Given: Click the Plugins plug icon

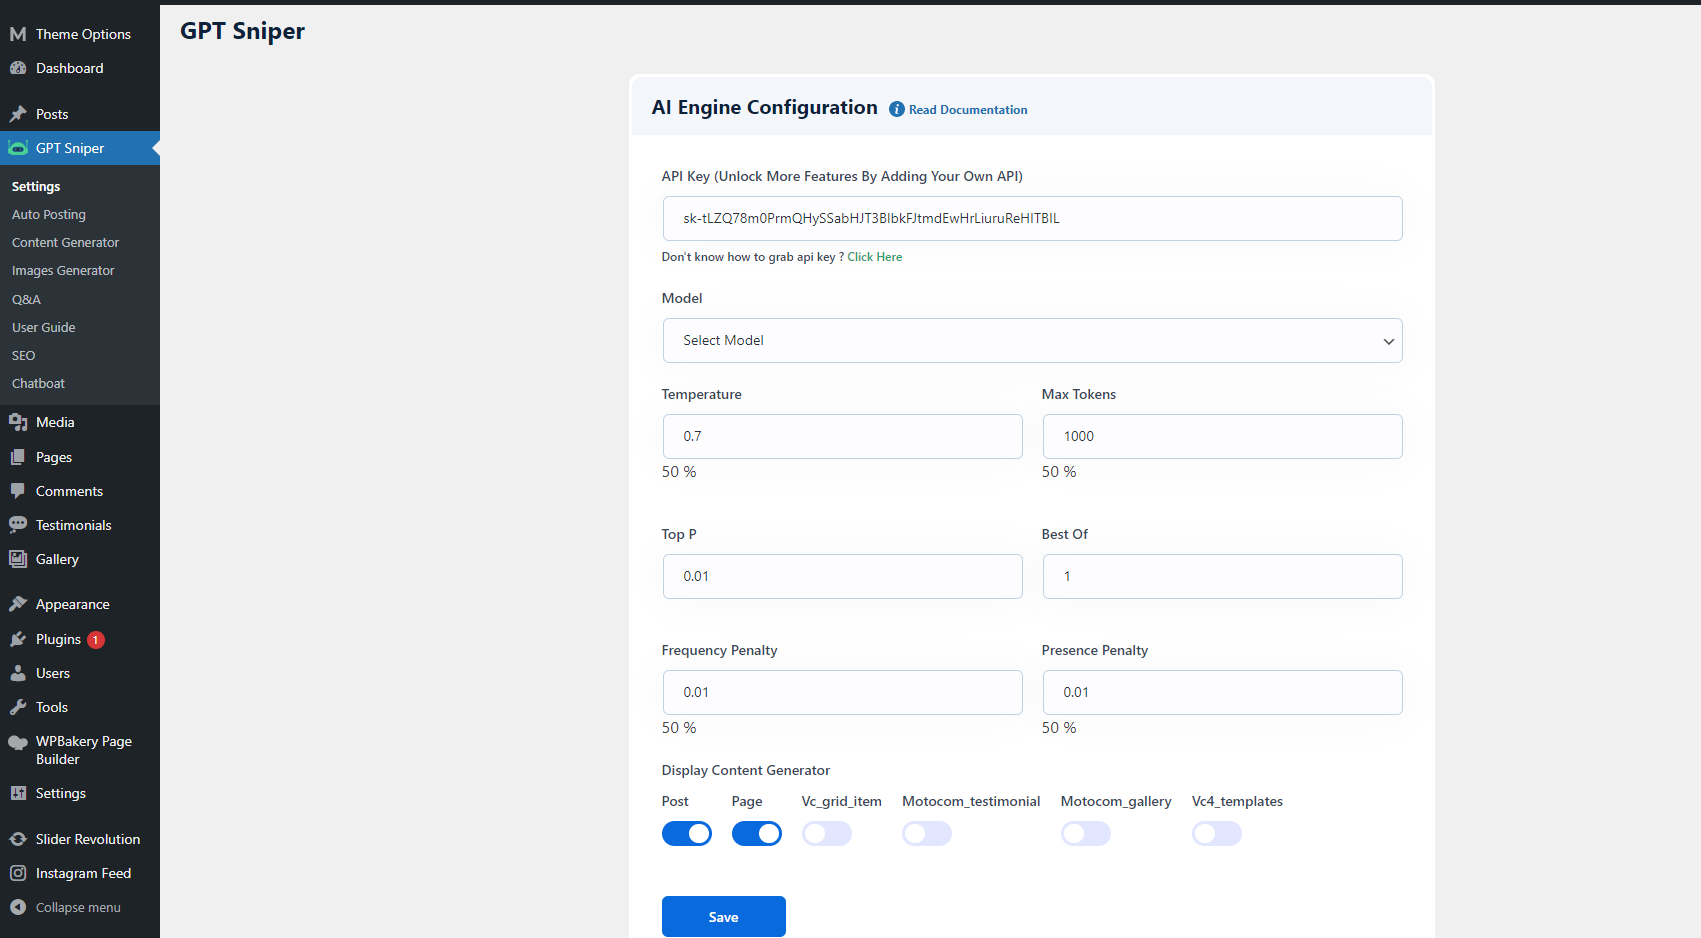Looking at the screenshot, I should pos(18,639).
